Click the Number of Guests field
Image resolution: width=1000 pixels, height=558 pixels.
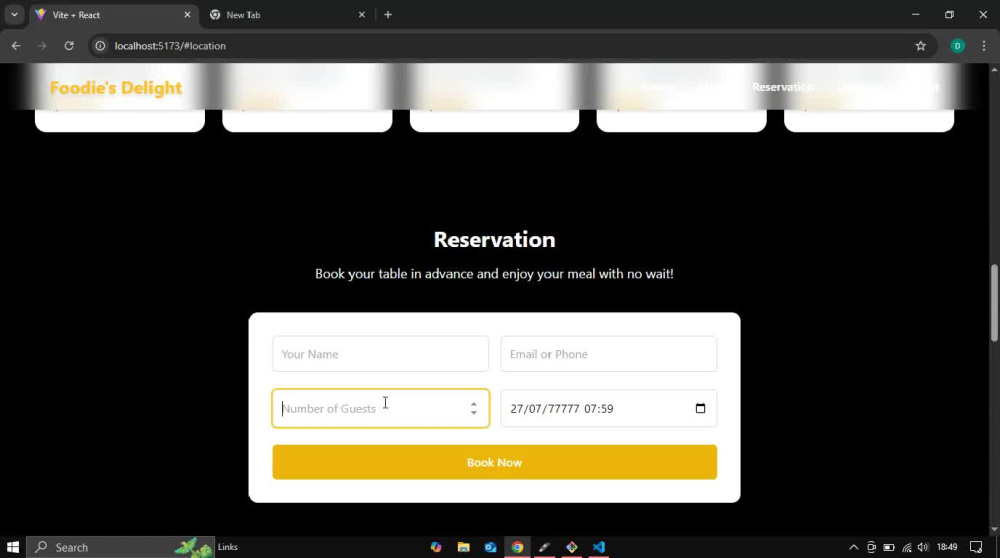[380, 408]
